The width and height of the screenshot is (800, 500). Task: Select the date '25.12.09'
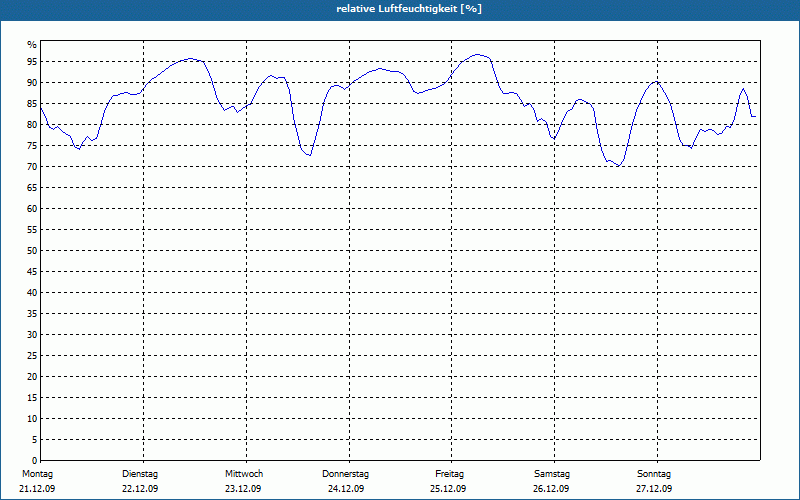click(448, 489)
